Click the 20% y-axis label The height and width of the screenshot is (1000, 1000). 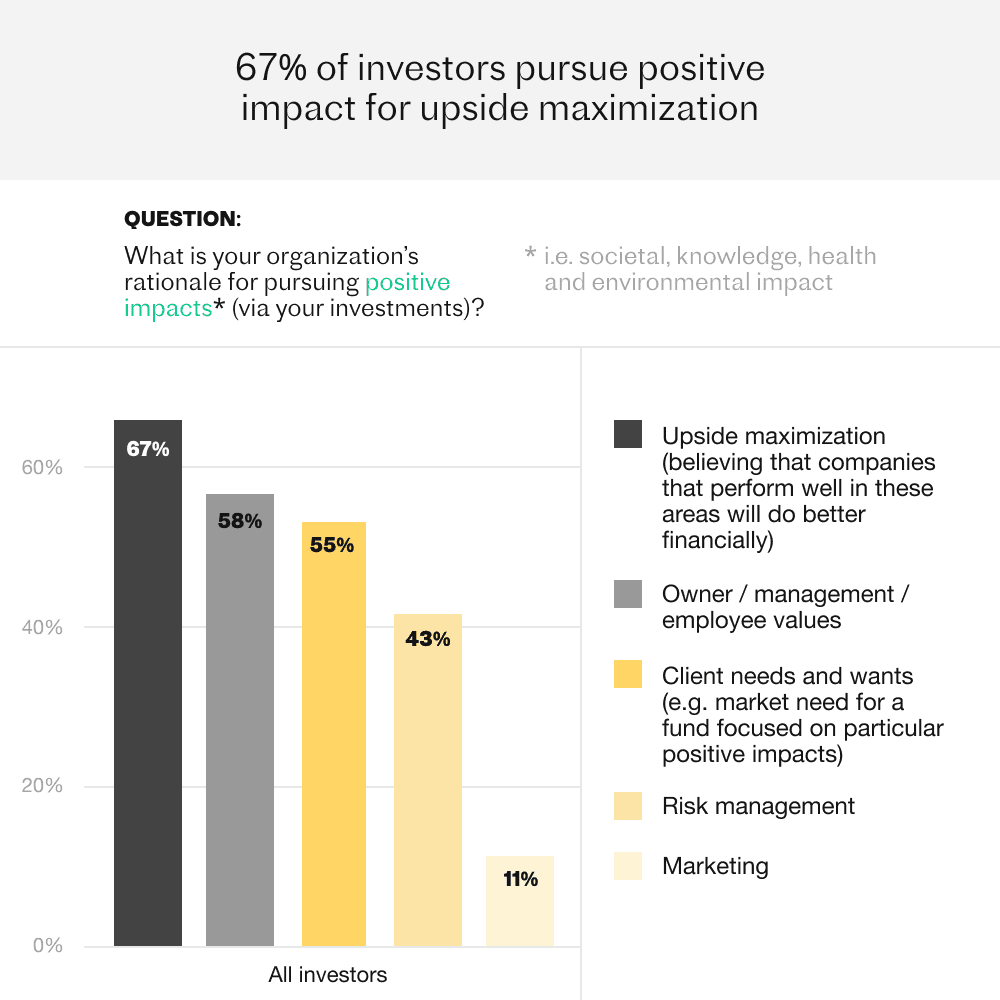click(42, 785)
